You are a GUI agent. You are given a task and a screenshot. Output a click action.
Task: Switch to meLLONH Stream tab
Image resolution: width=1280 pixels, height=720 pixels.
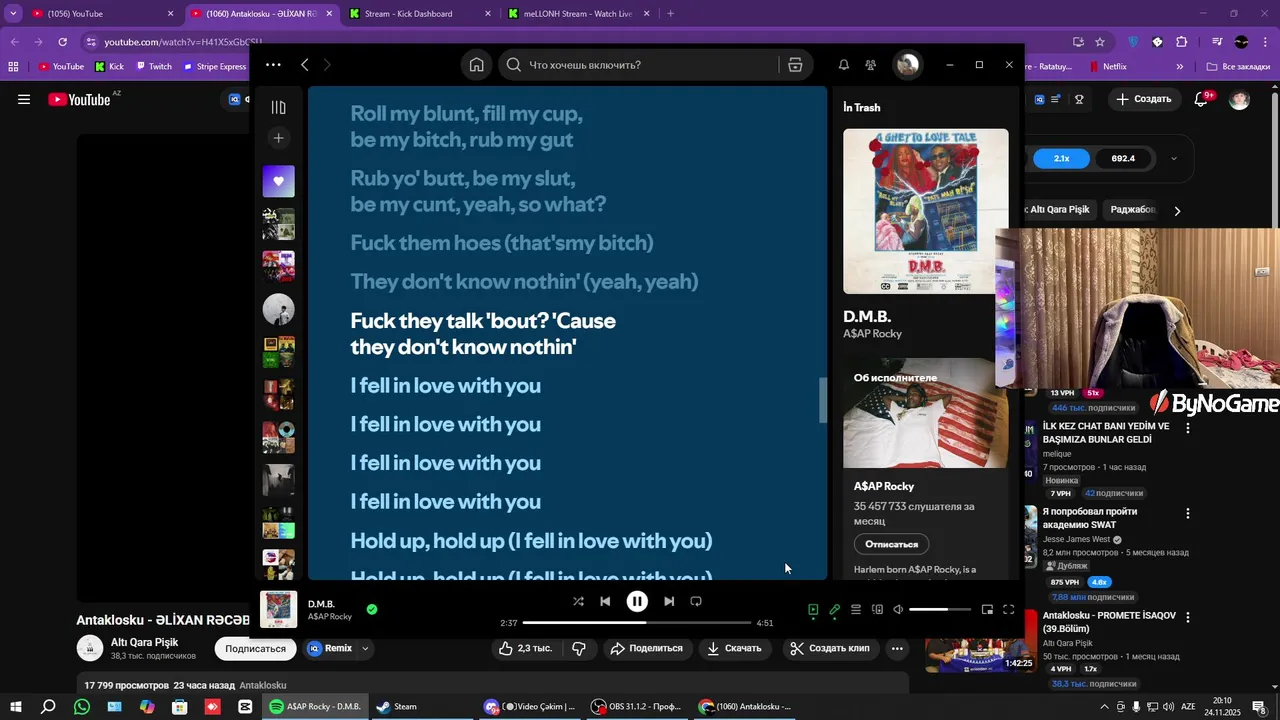pyautogui.click(x=578, y=14)
